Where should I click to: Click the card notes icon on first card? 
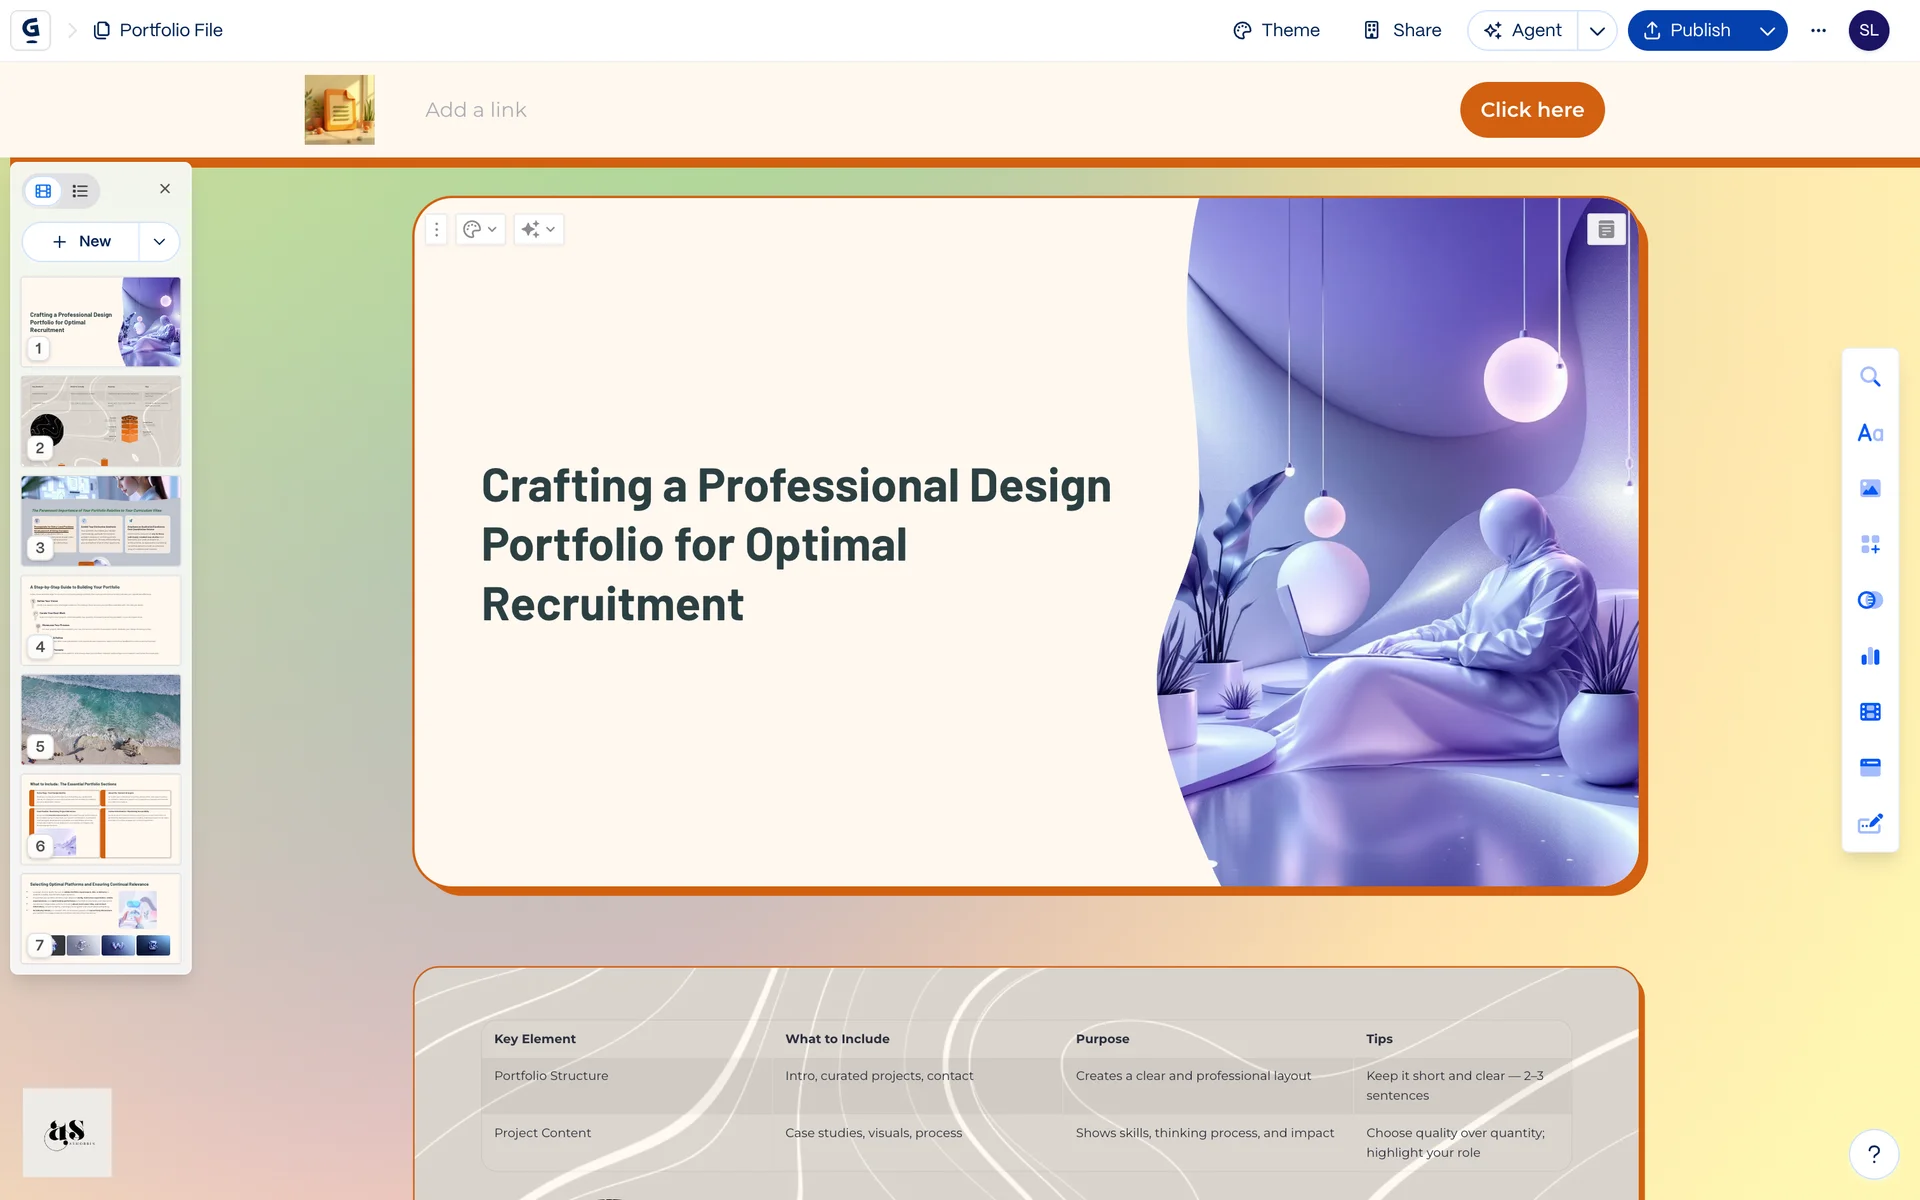pos(1606,229)
